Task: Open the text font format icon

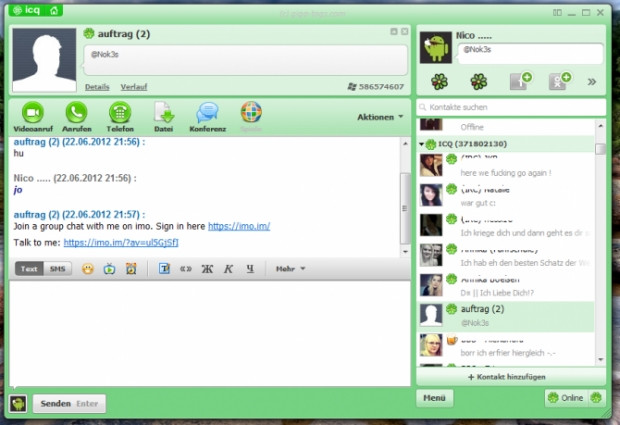Action: [x=164, y=269]
